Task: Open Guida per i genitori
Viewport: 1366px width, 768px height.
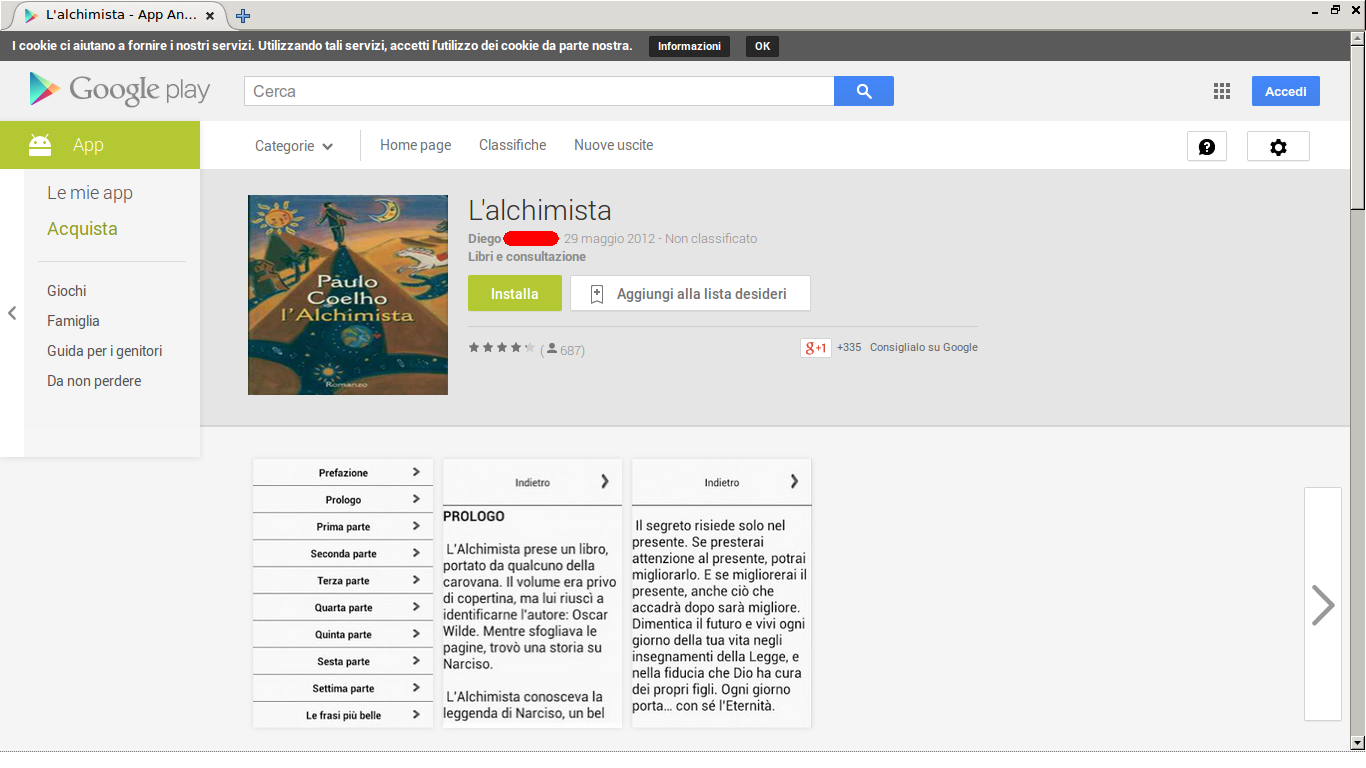Action: (104, 351)
